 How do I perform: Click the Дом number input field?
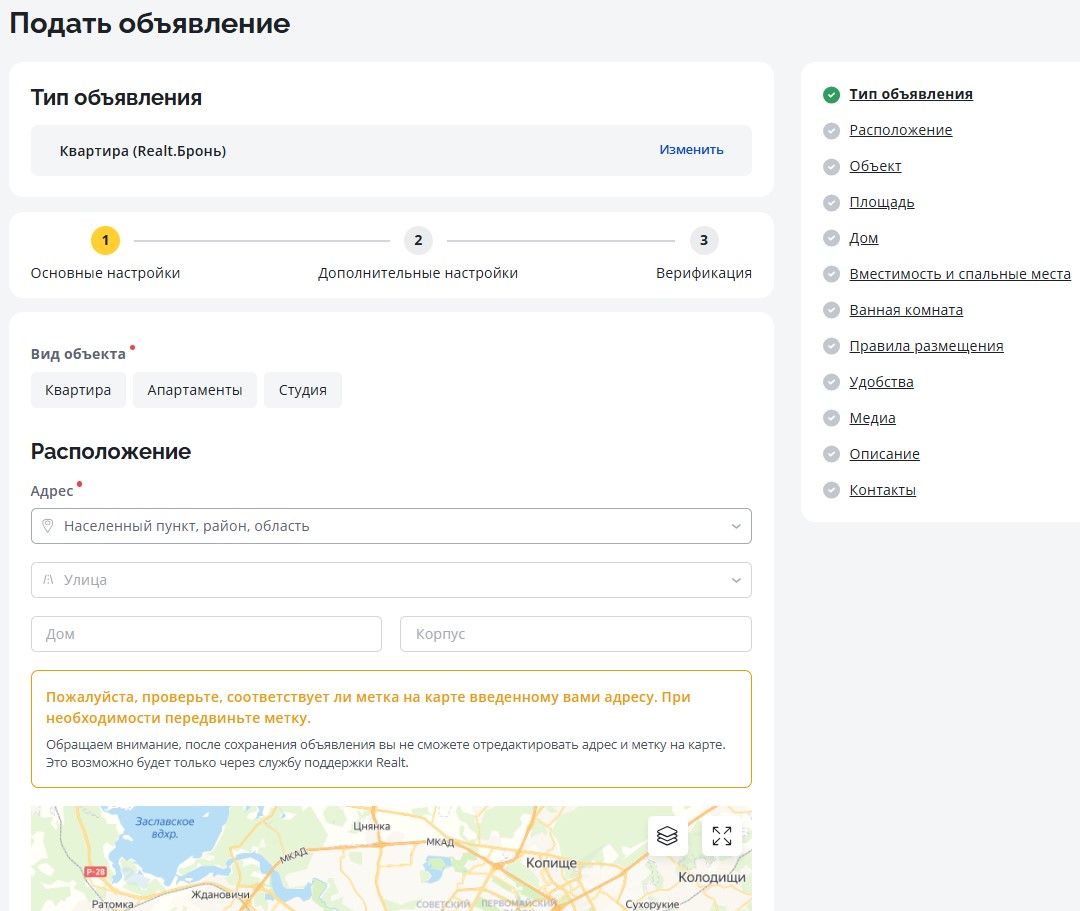[206, 634]
